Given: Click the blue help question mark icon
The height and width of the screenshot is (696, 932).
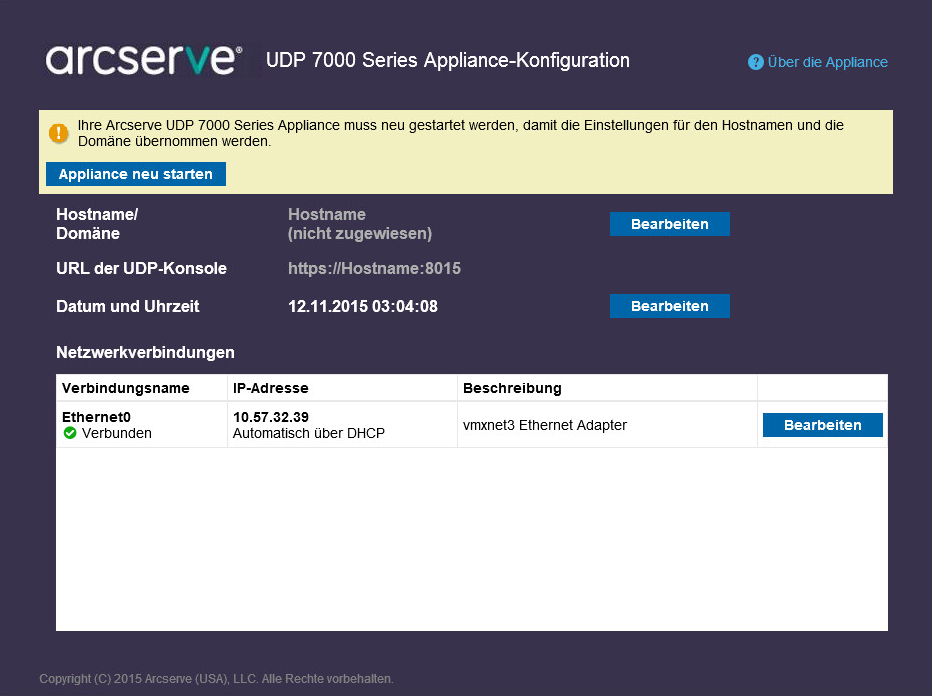Looking at the screenshot, I should tap(755, 62).
